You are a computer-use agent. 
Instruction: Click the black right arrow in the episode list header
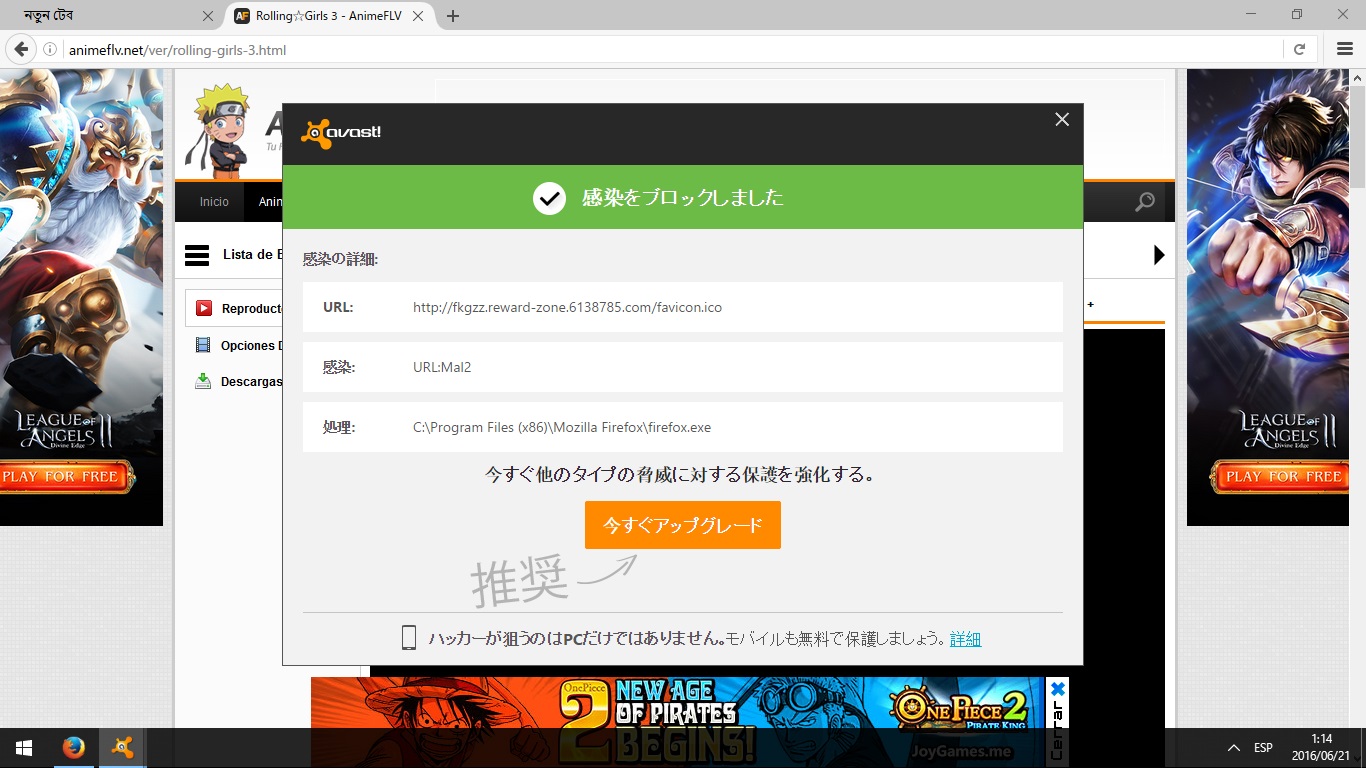tap(1159, 255)
